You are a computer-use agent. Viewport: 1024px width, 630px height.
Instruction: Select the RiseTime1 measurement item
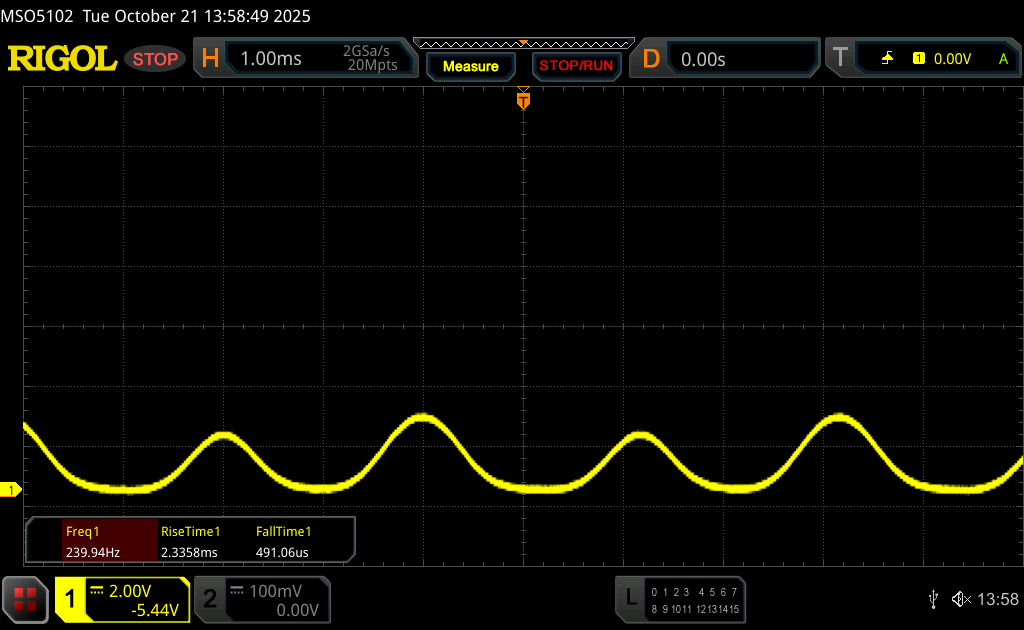coord(190,541)
